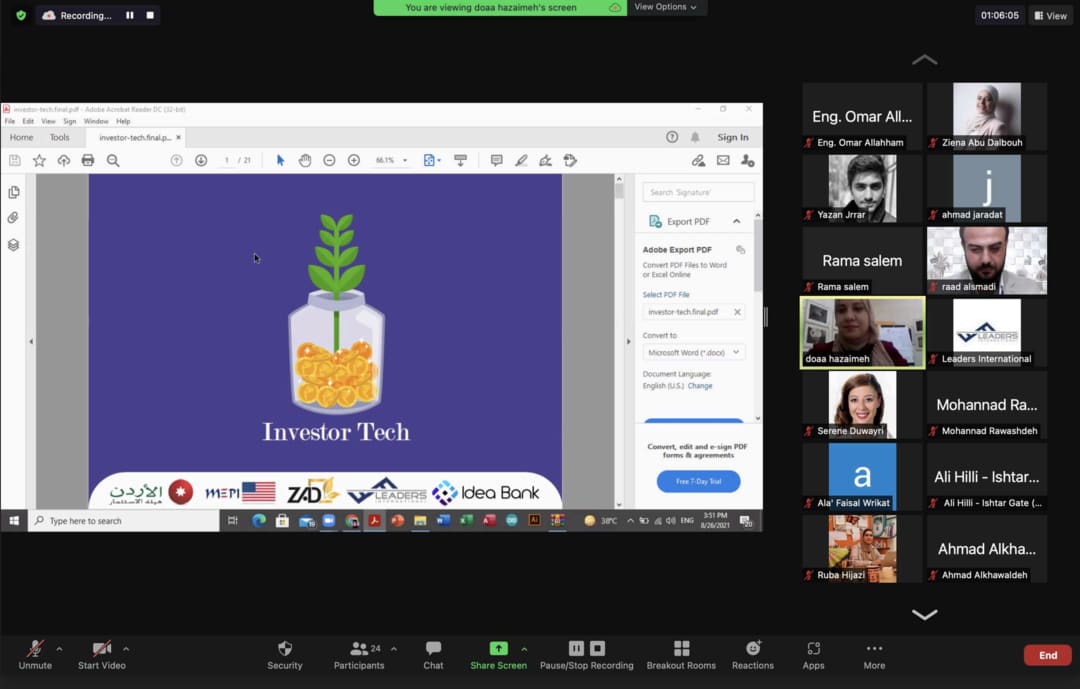
Task: Click the Print icon in Acrobat toolbar
Action: point(87,161)
